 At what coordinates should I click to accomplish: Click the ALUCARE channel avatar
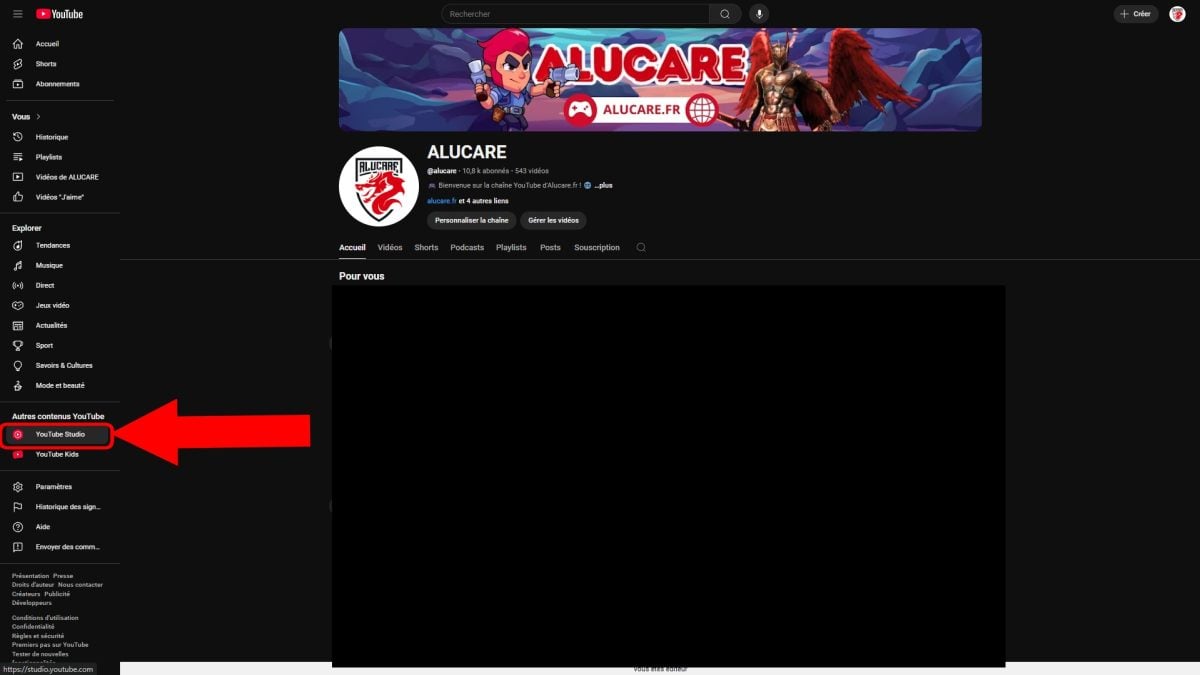[379, 187]
